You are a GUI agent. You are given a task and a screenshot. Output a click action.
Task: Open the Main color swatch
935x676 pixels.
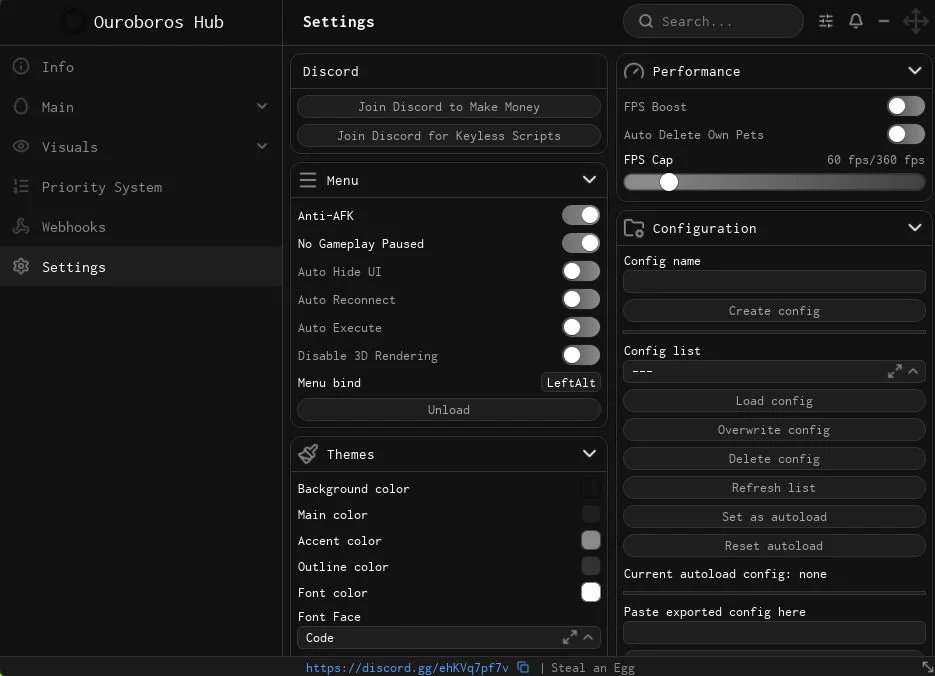coord(590,514)
